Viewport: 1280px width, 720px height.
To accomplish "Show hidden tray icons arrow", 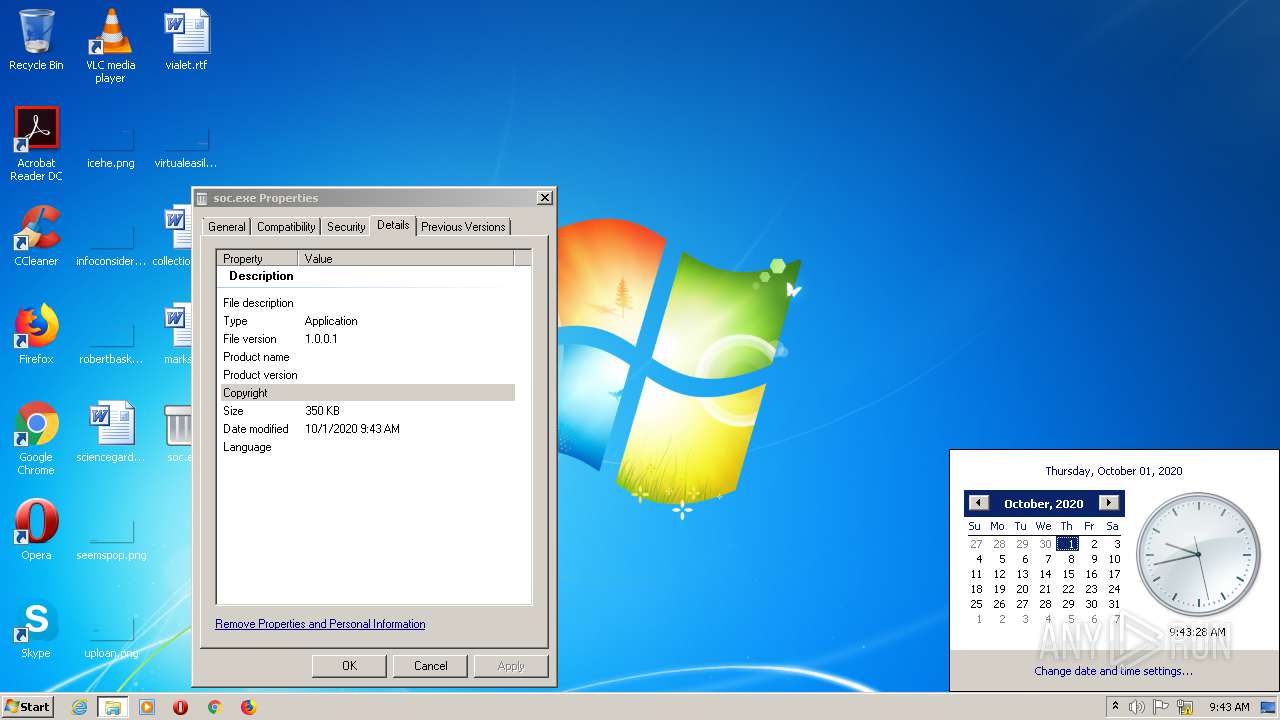I will click(1114, 707).
